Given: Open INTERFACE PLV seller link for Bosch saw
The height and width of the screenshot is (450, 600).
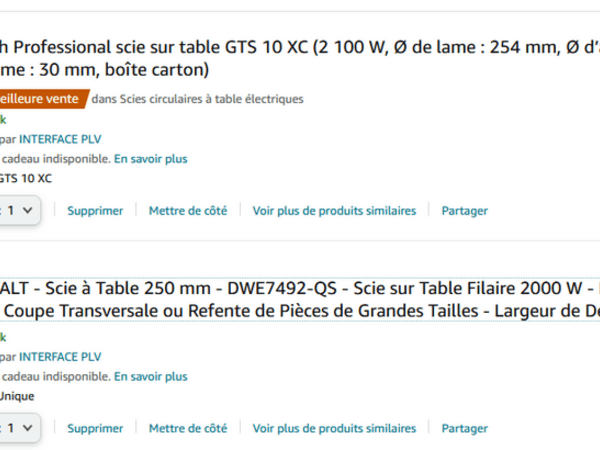Looking at the screenshot, I should 60,139.
